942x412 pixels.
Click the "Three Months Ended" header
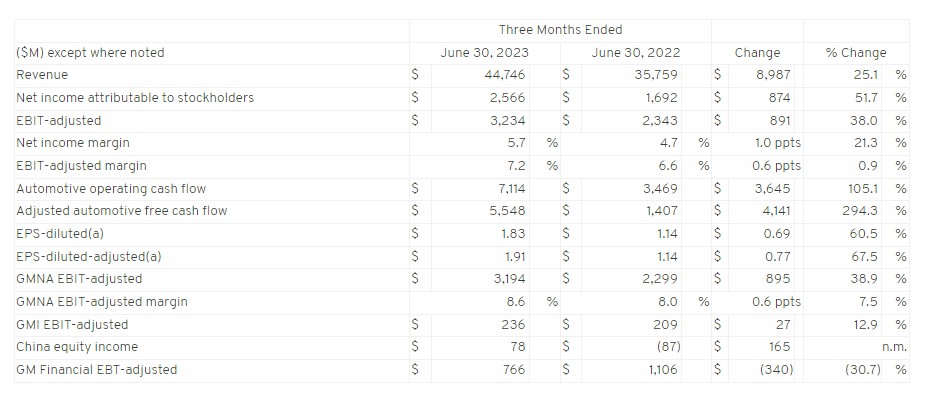560,30
